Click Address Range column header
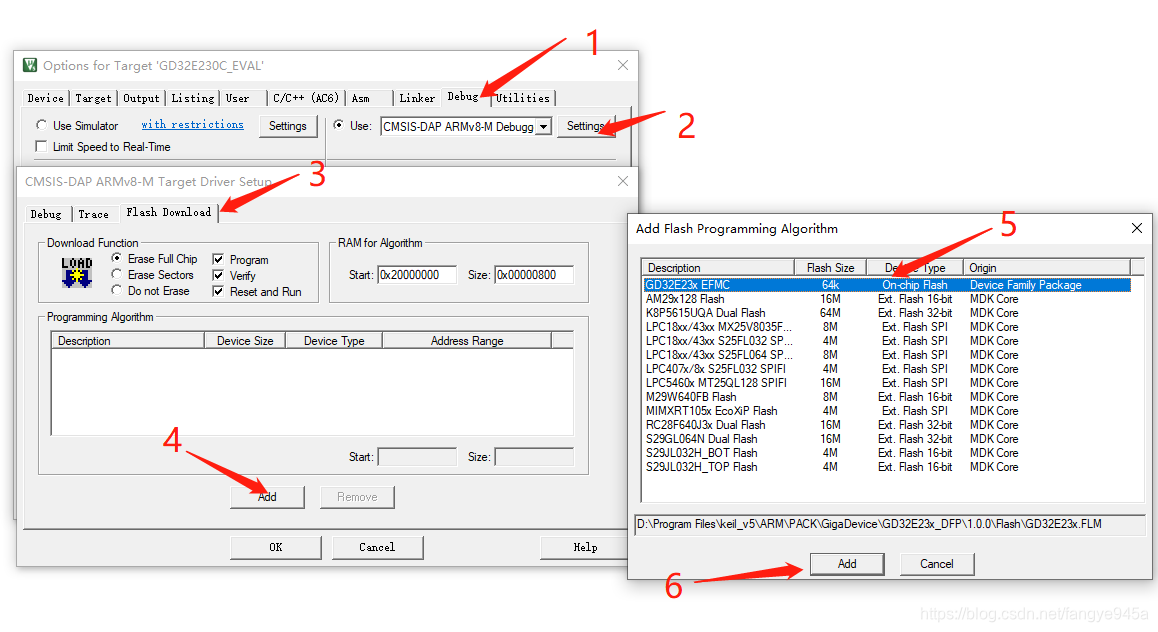The height and width of the screenshot is (632, 1158). (x=467, y=340)
